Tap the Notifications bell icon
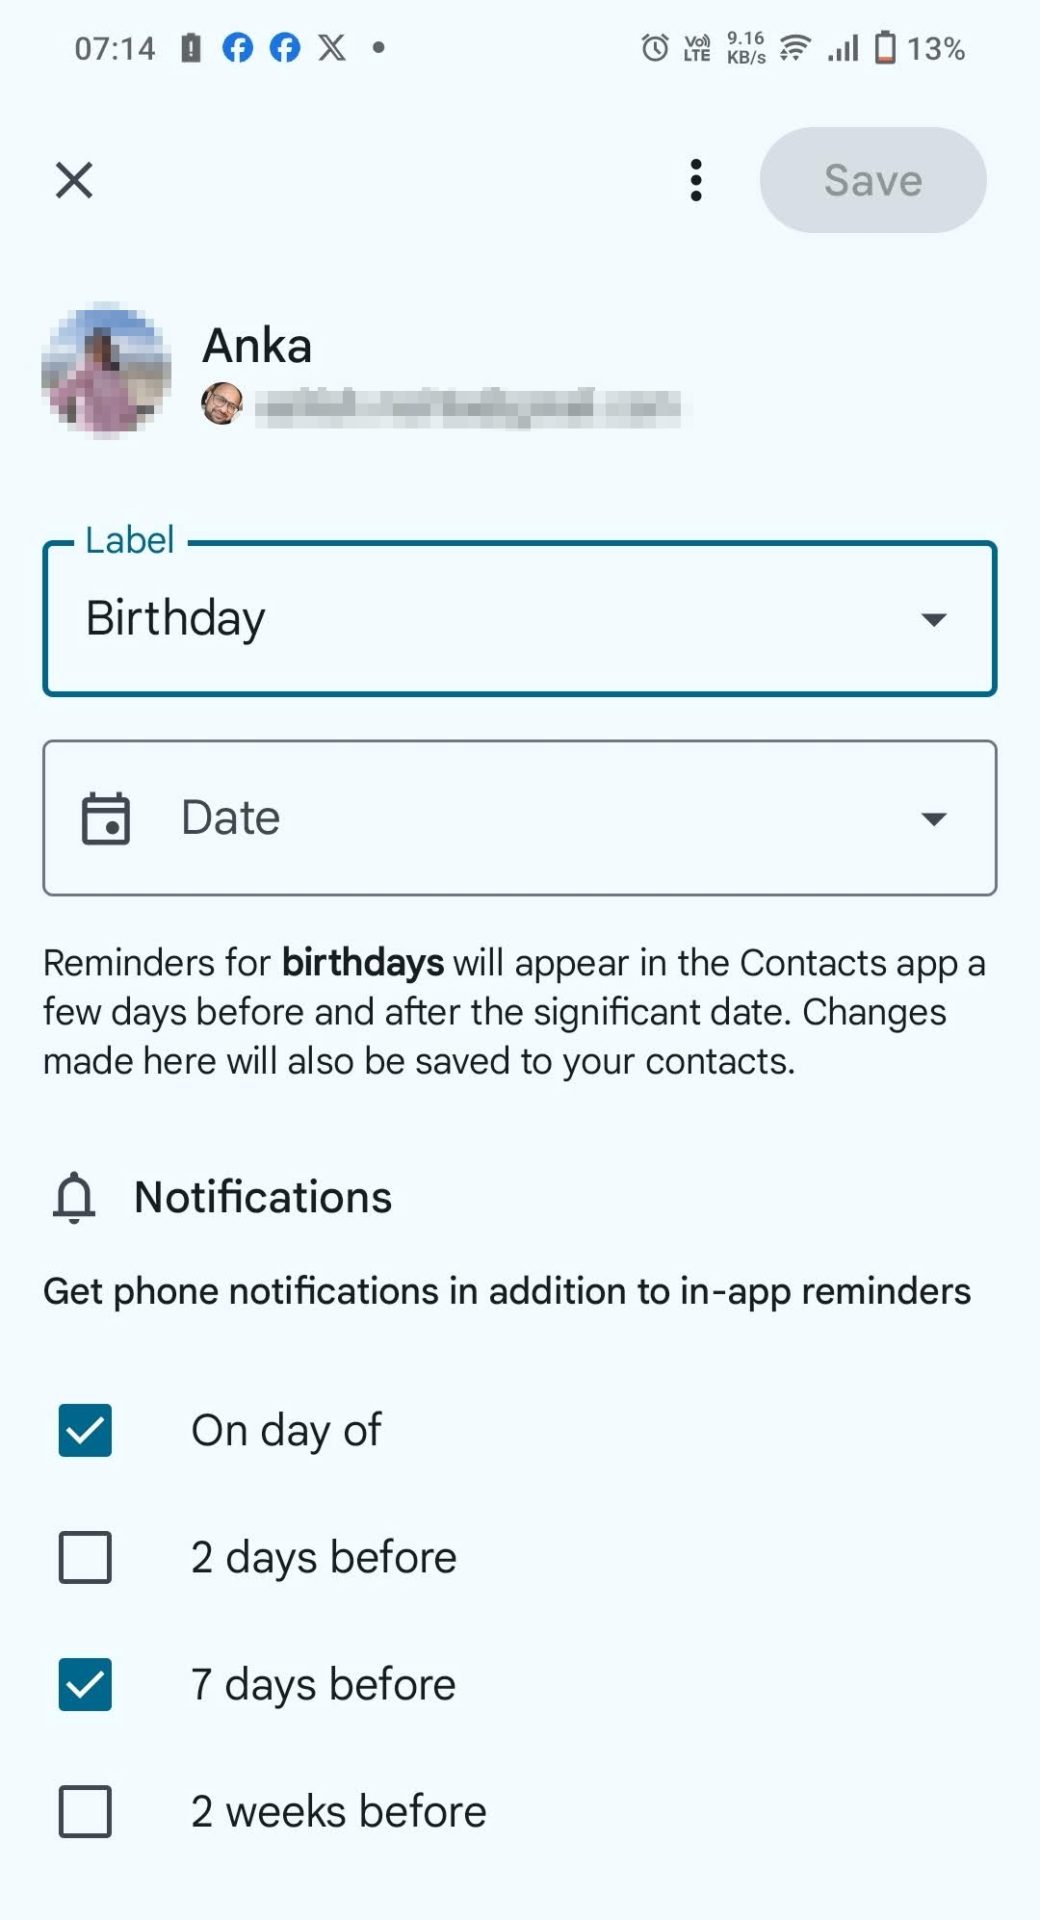The image size is (1040, 1920). click(74, 1198)
